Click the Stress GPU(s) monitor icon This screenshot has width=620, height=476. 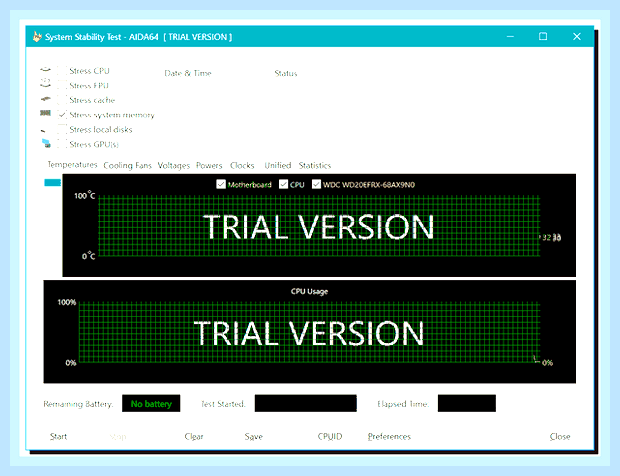pos(46,143)
